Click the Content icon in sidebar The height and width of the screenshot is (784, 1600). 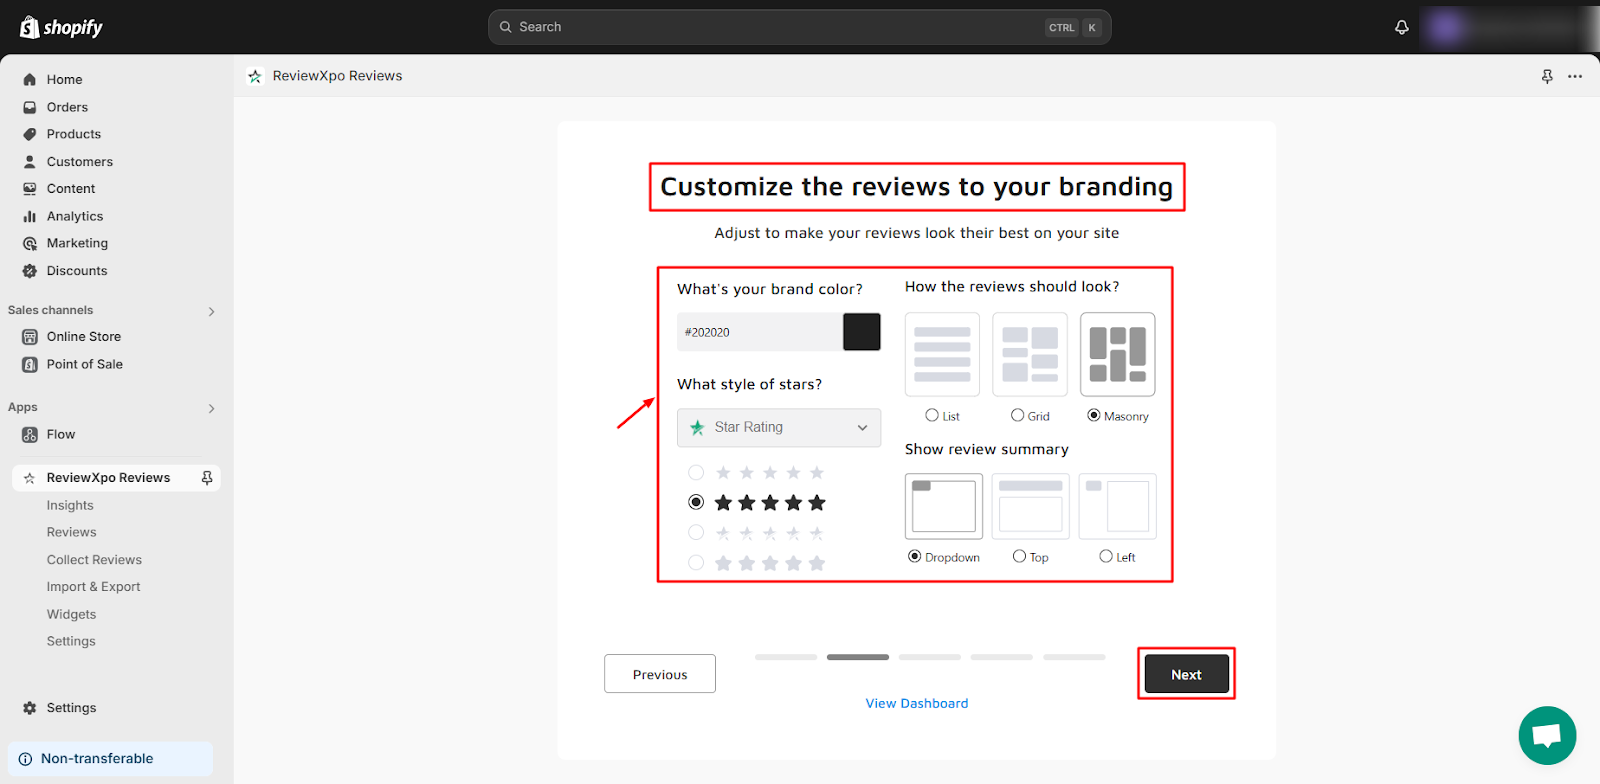pos(30,188)
